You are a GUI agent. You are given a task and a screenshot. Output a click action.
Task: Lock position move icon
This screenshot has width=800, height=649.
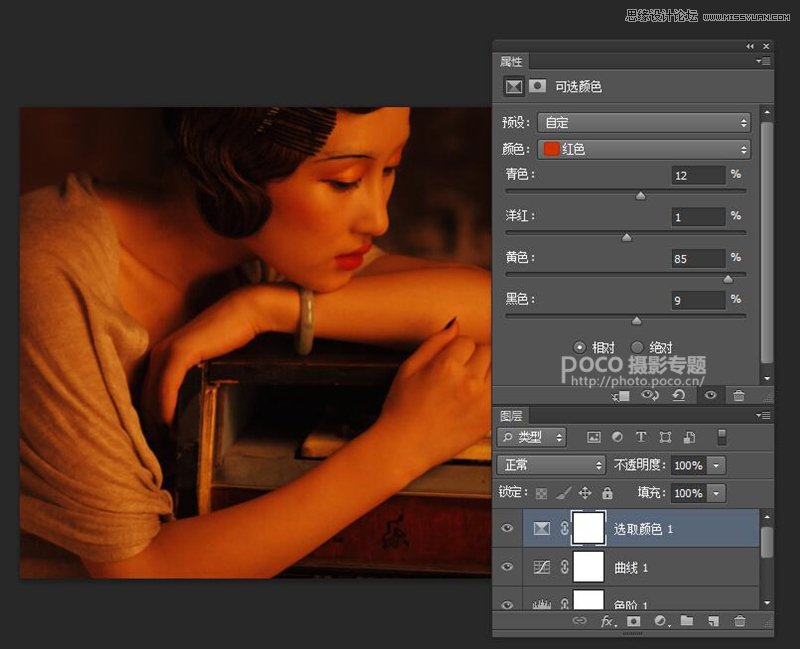point(585,493)
